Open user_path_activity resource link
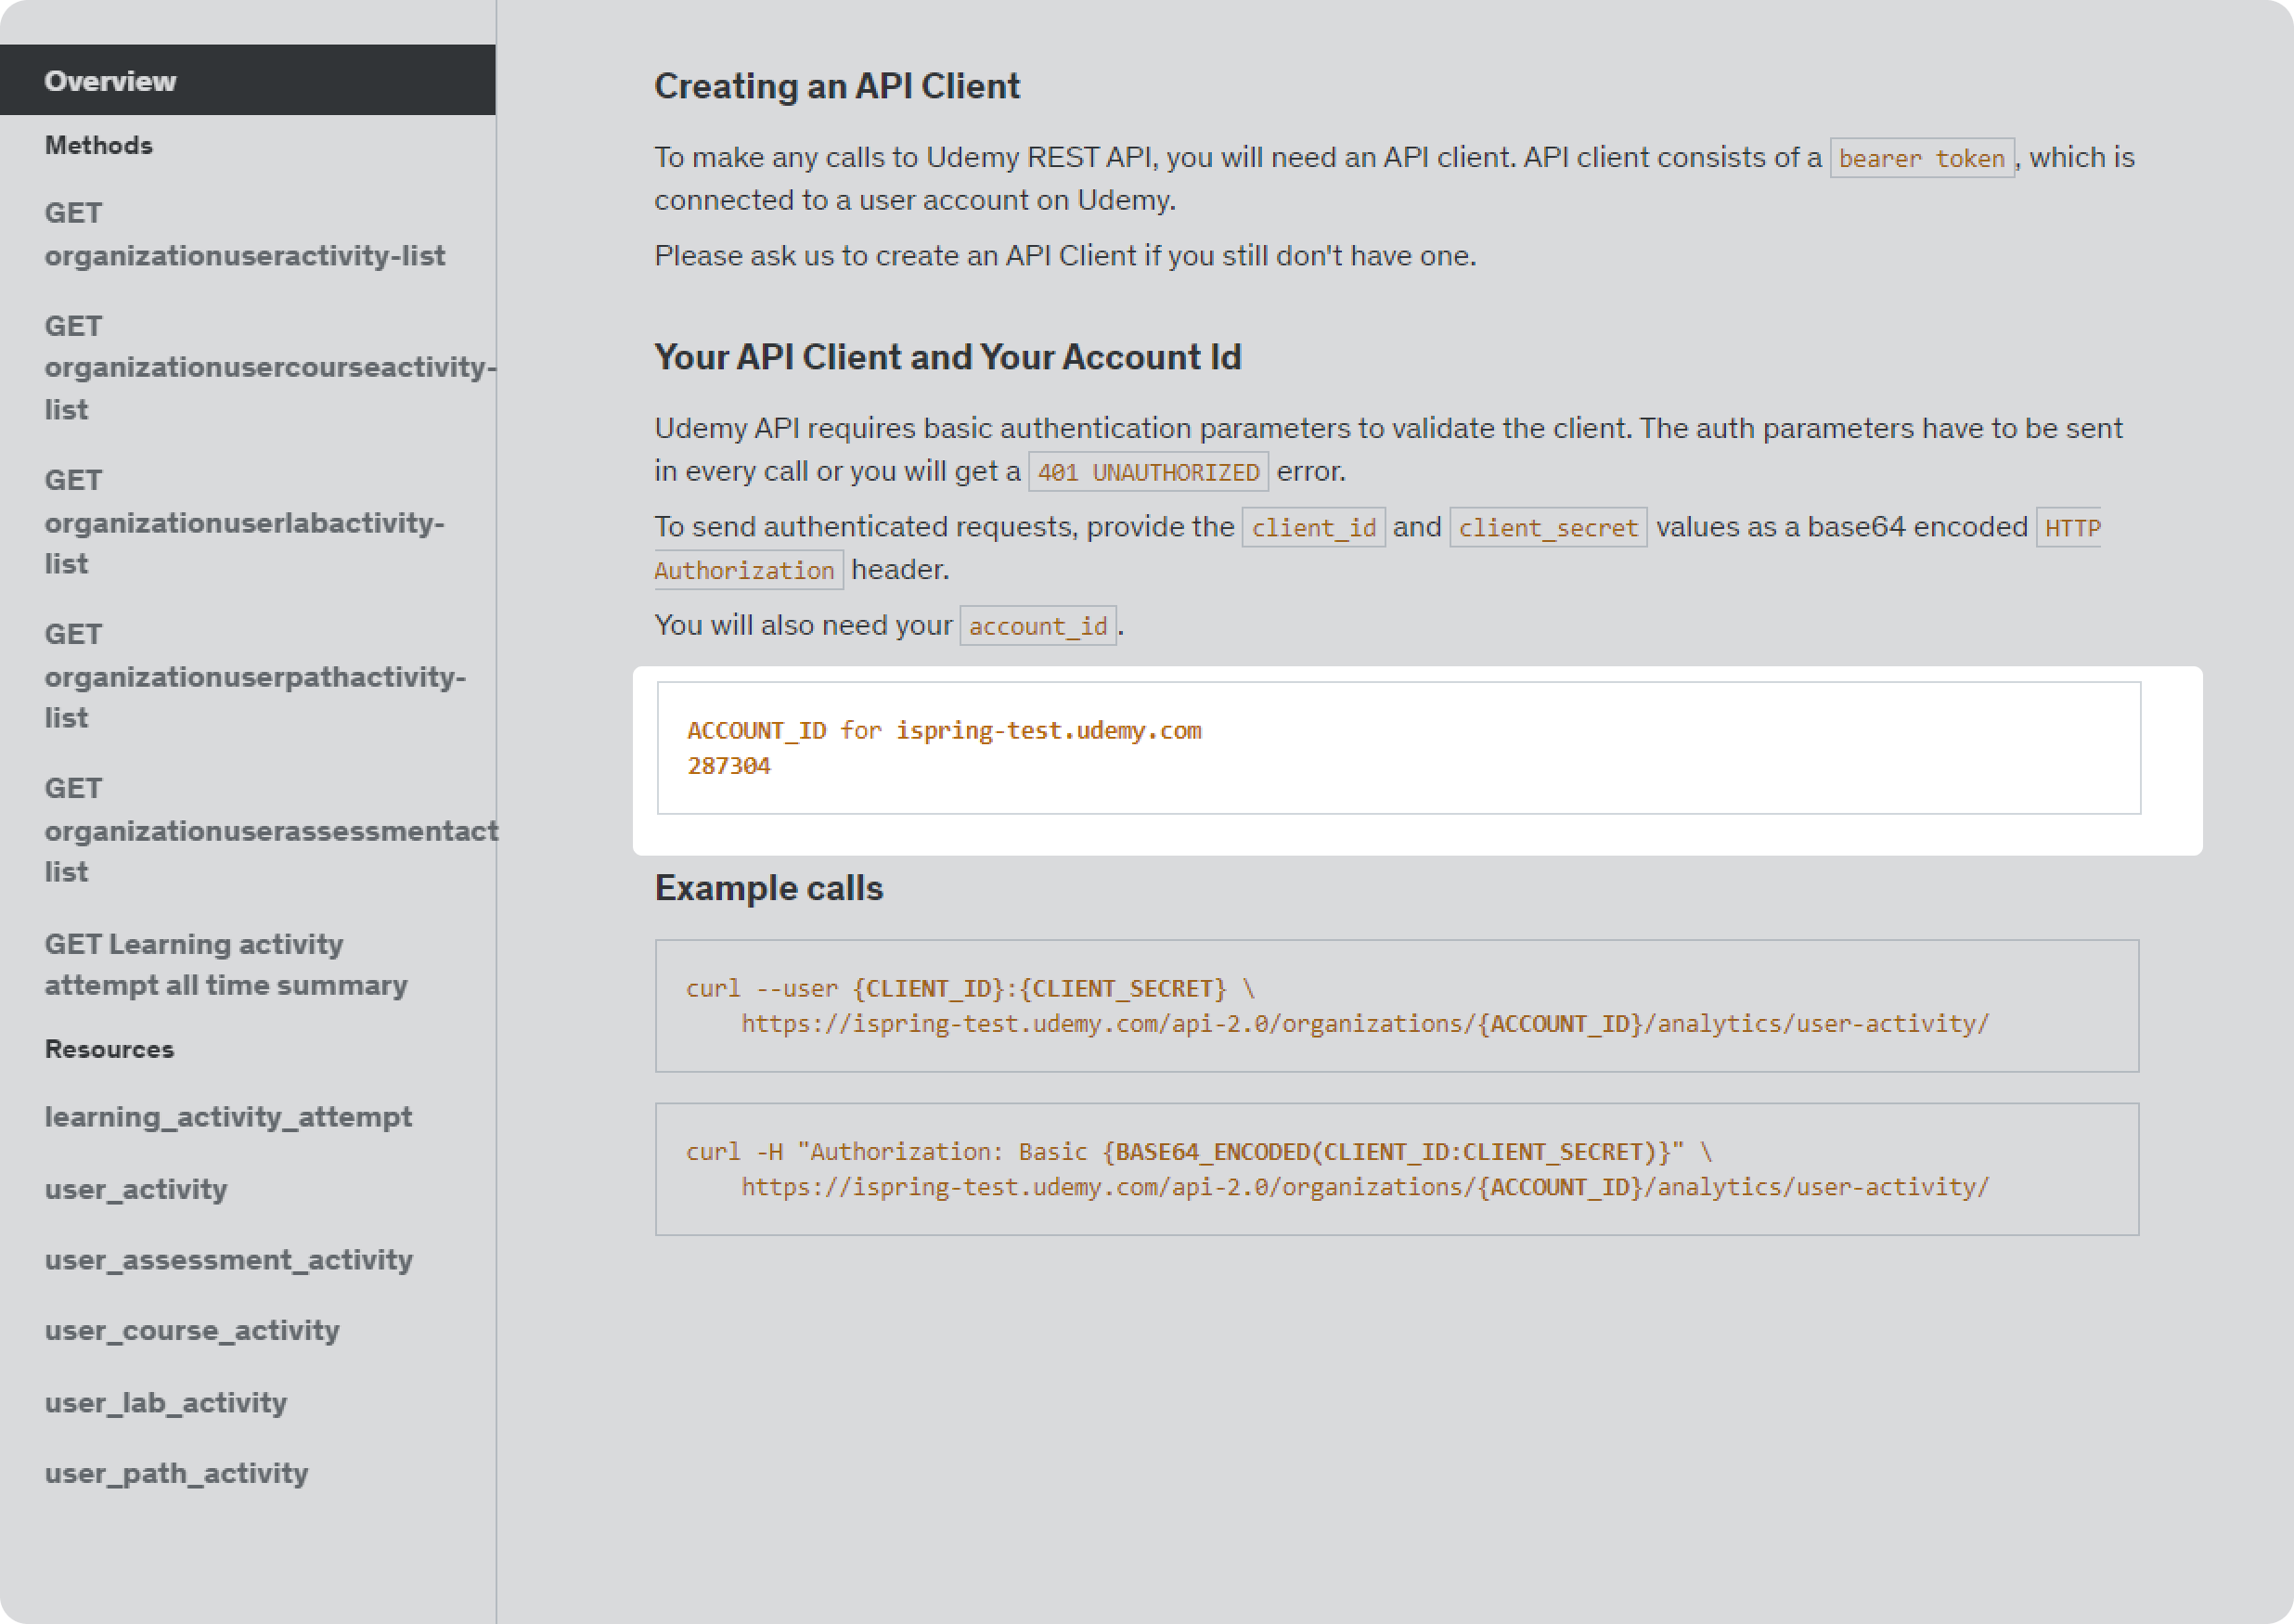2294x1624 pixels. (177, 1474)
